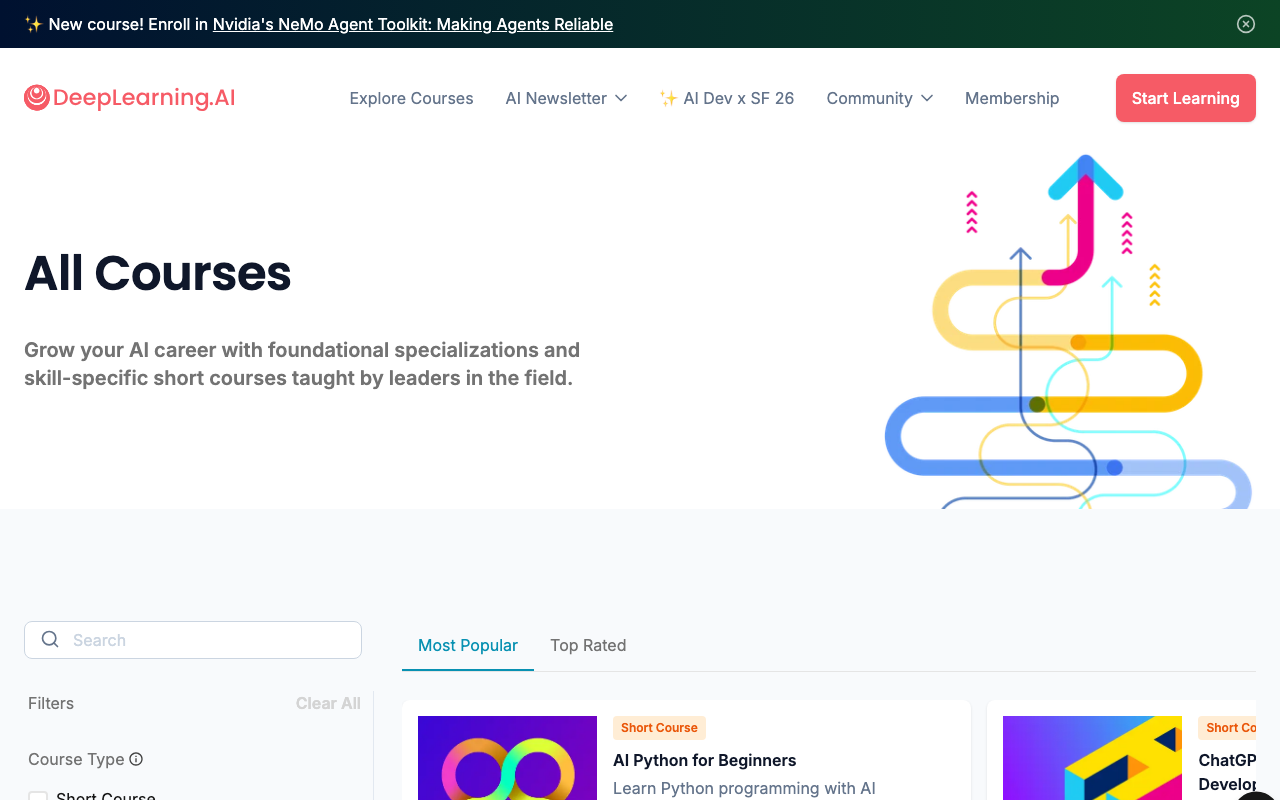Open the Explore Courses menu item
1280x800 pixels.
click(411, 98)
